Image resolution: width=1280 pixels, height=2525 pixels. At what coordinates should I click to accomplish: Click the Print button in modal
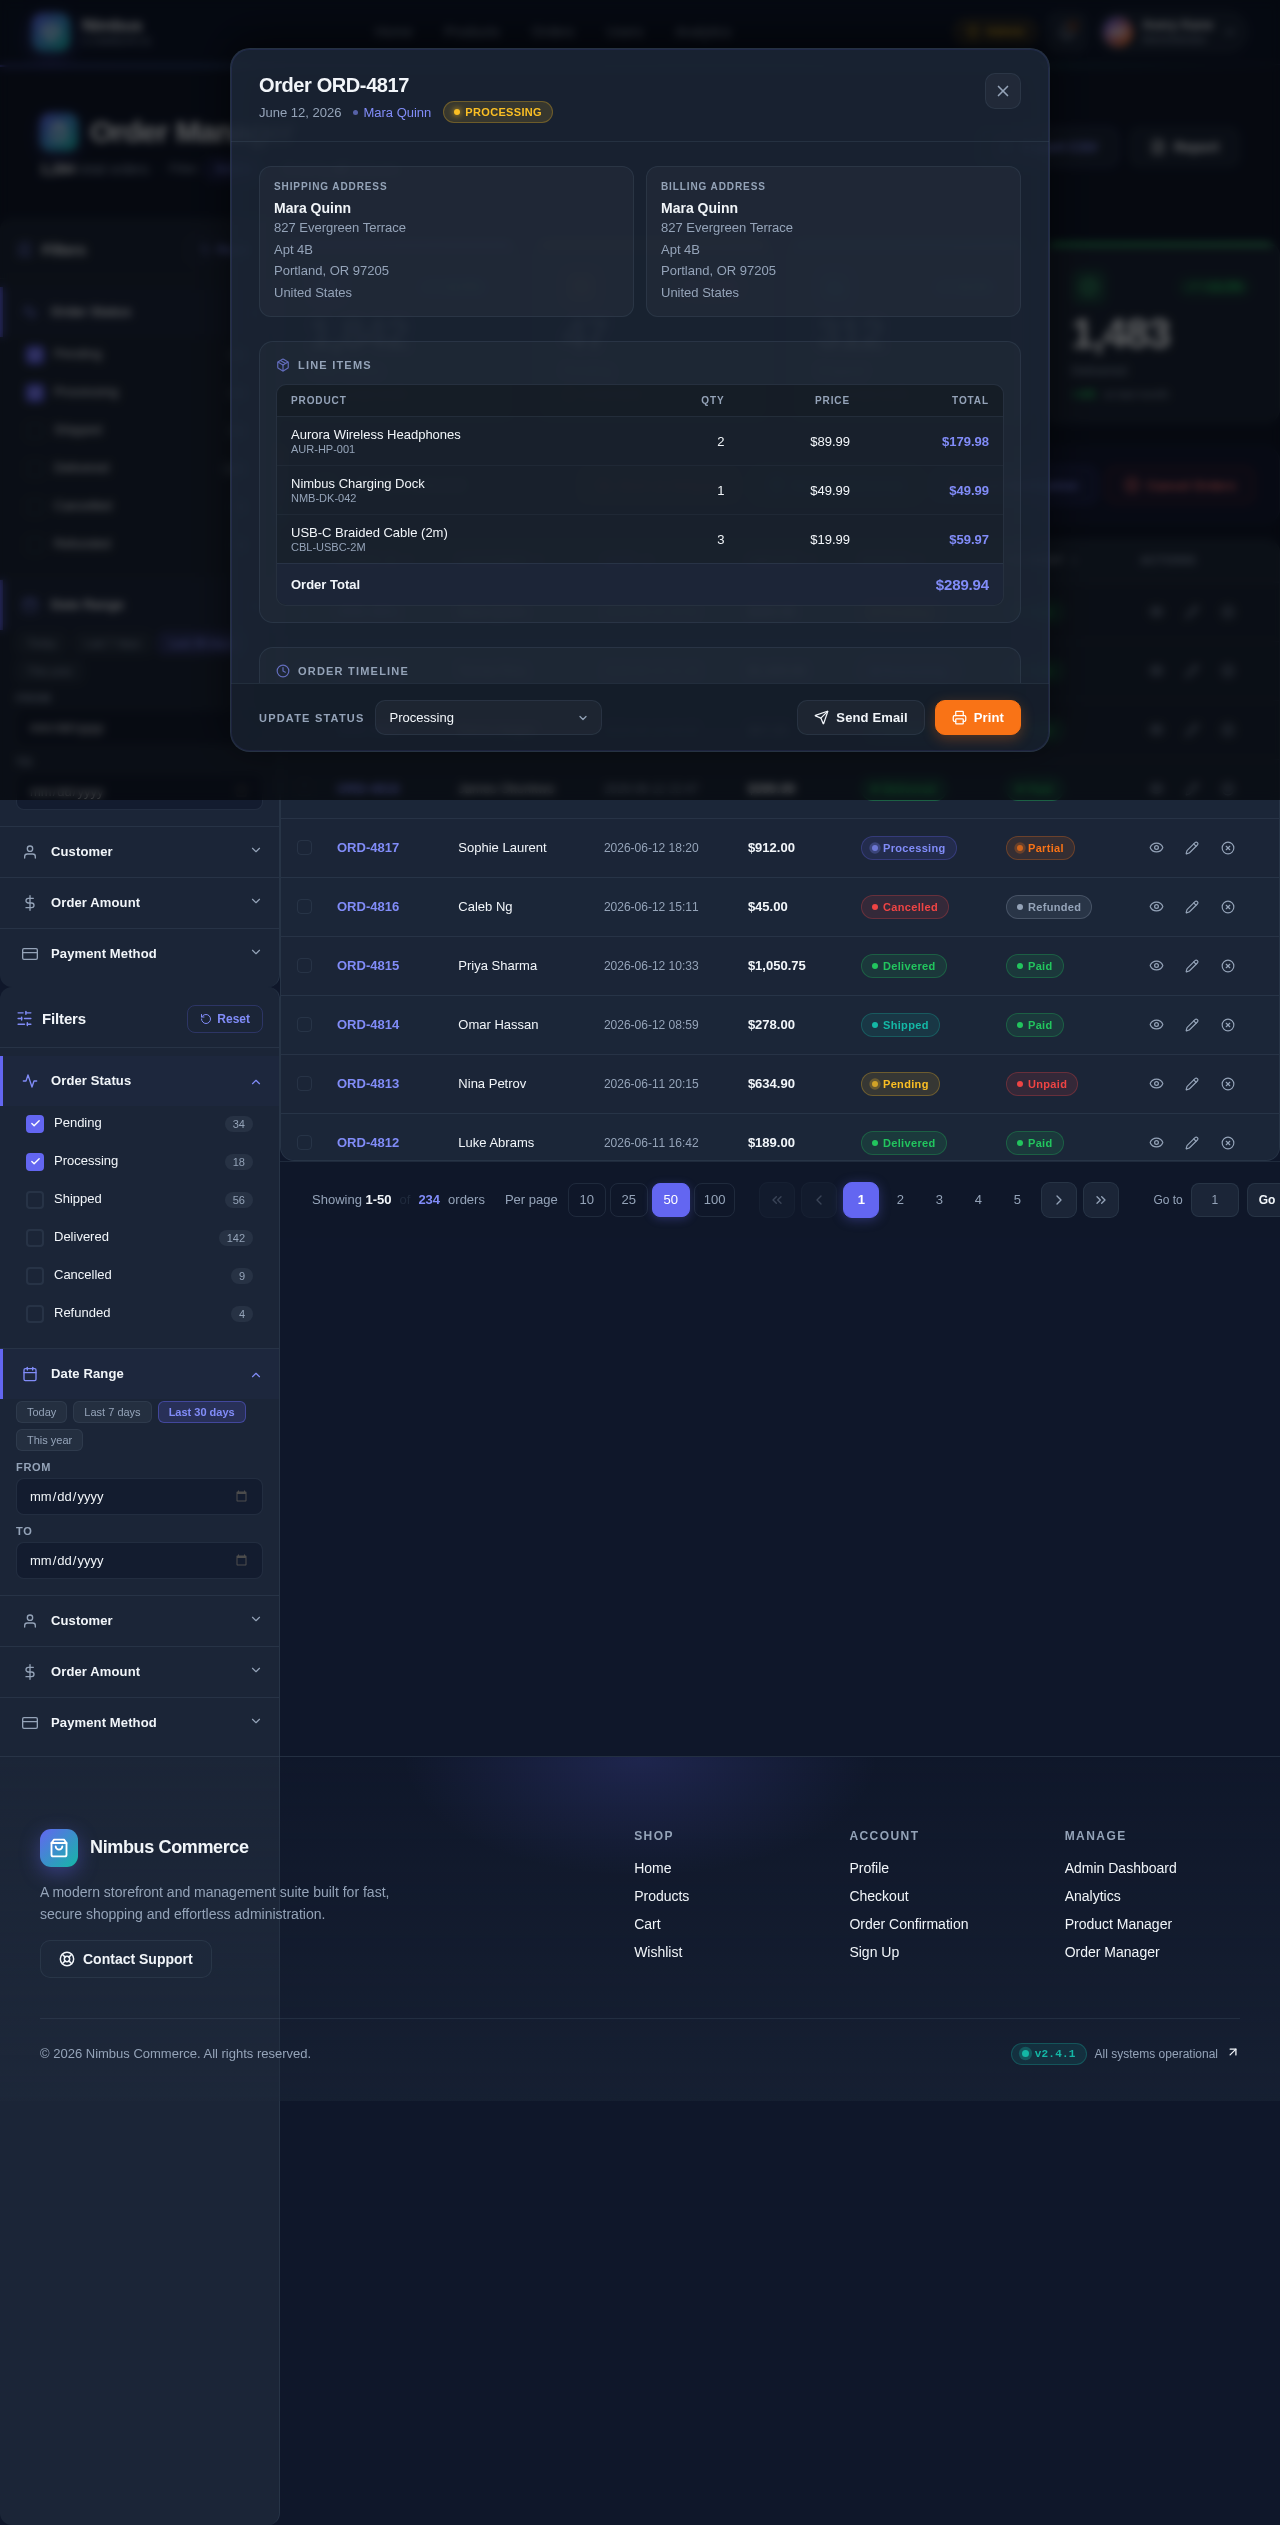click(x=978, y=718)
